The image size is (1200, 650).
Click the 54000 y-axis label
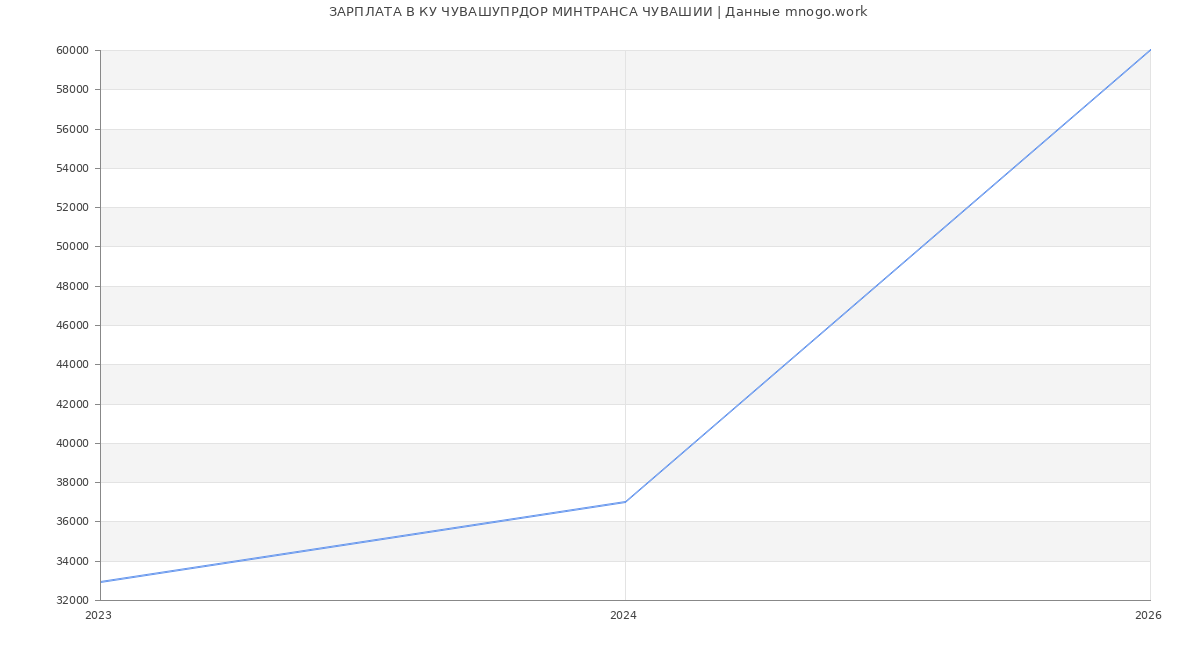pyautogui.click(x=72, y=168)
